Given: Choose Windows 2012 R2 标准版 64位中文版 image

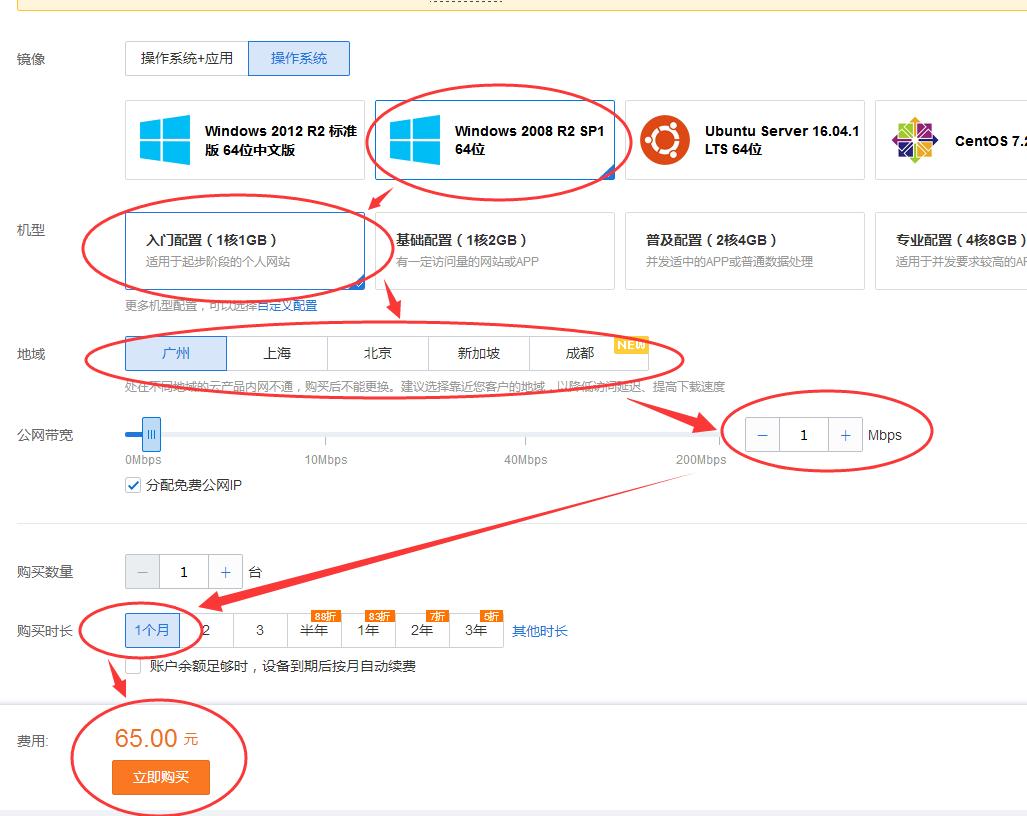Looking at the screenshot, I should pyautogui.click(x=245, y=140).
